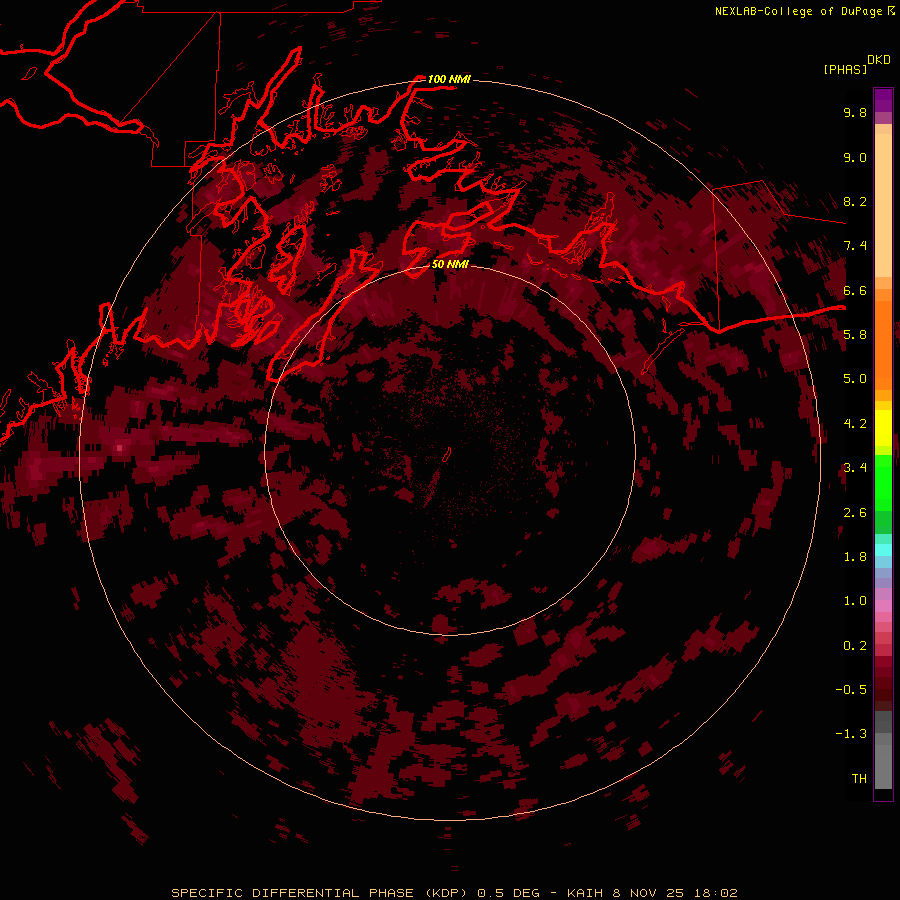
Task: Click the 6.6 value on the scale
Action: [855, 290]
